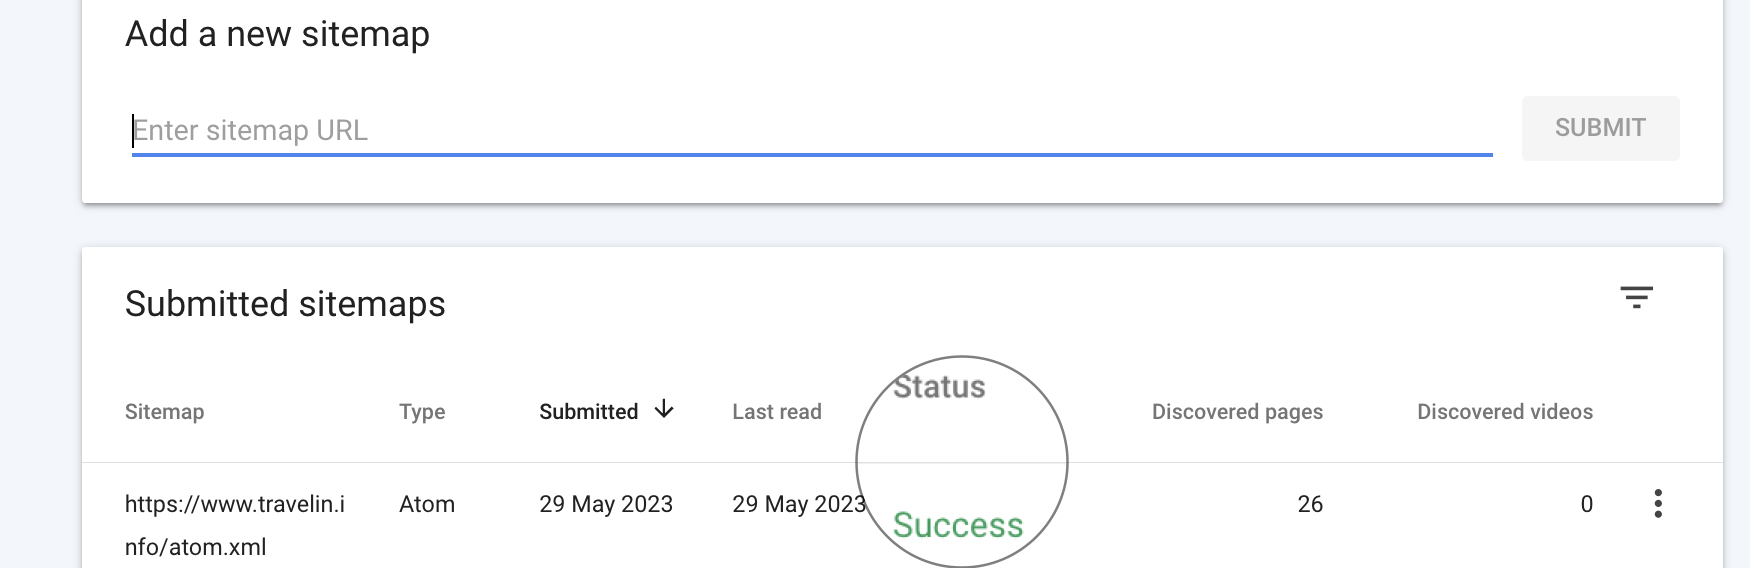
Task: Click the submitted date 29 May 2023
Action: point(605,504)
